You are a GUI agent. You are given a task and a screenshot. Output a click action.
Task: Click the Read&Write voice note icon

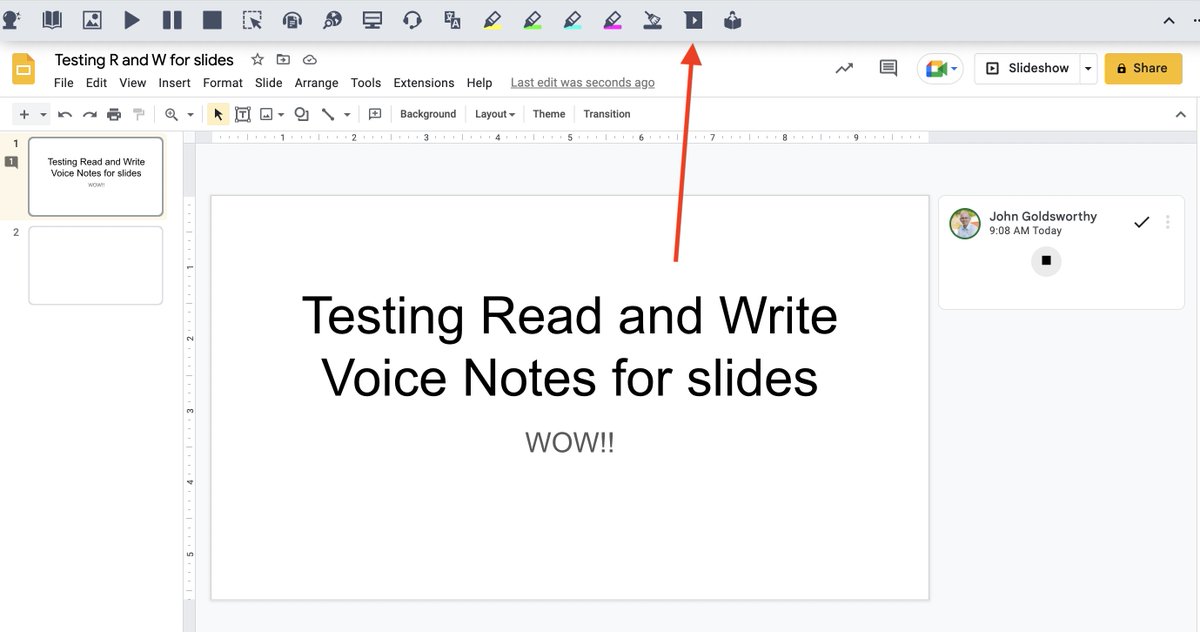[x=692, y=19]
